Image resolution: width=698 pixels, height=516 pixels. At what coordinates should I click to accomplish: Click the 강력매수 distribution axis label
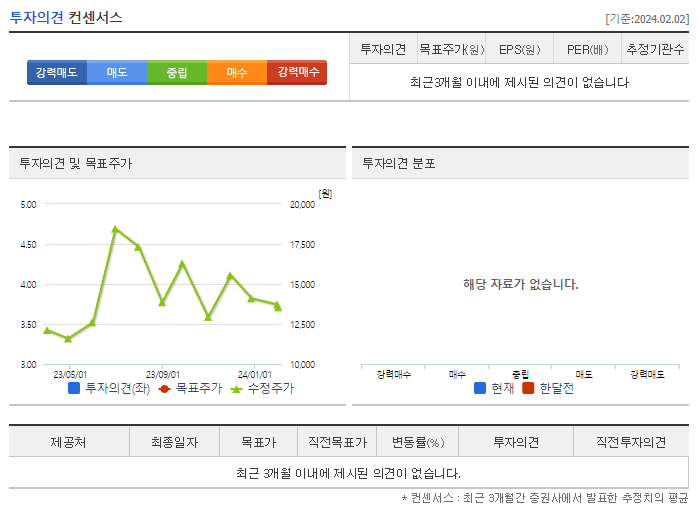click(394, 374)
